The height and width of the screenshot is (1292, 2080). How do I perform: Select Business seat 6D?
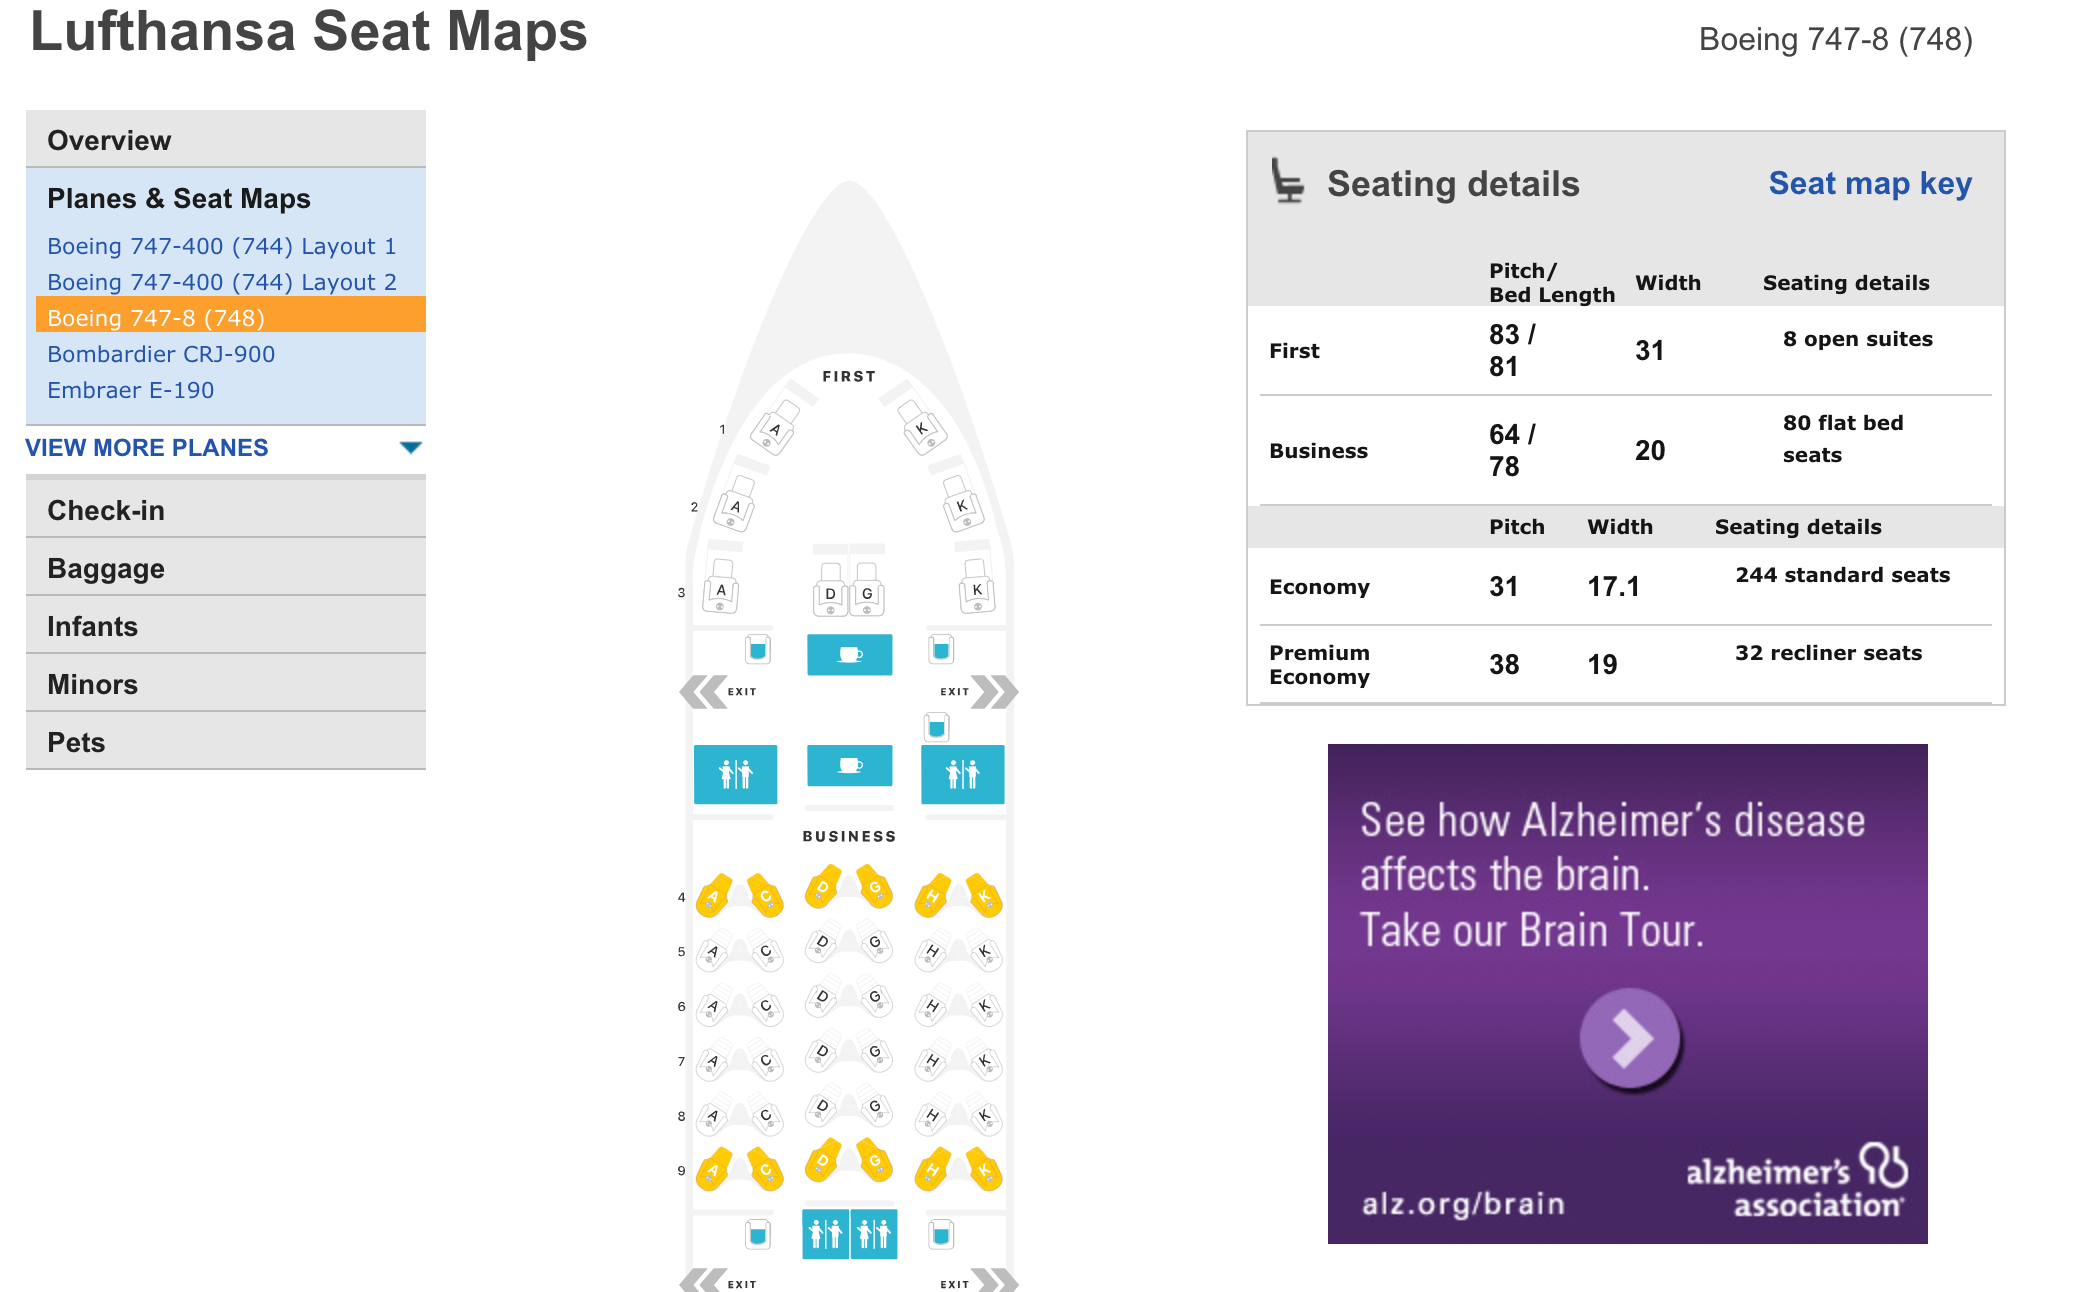822,997
